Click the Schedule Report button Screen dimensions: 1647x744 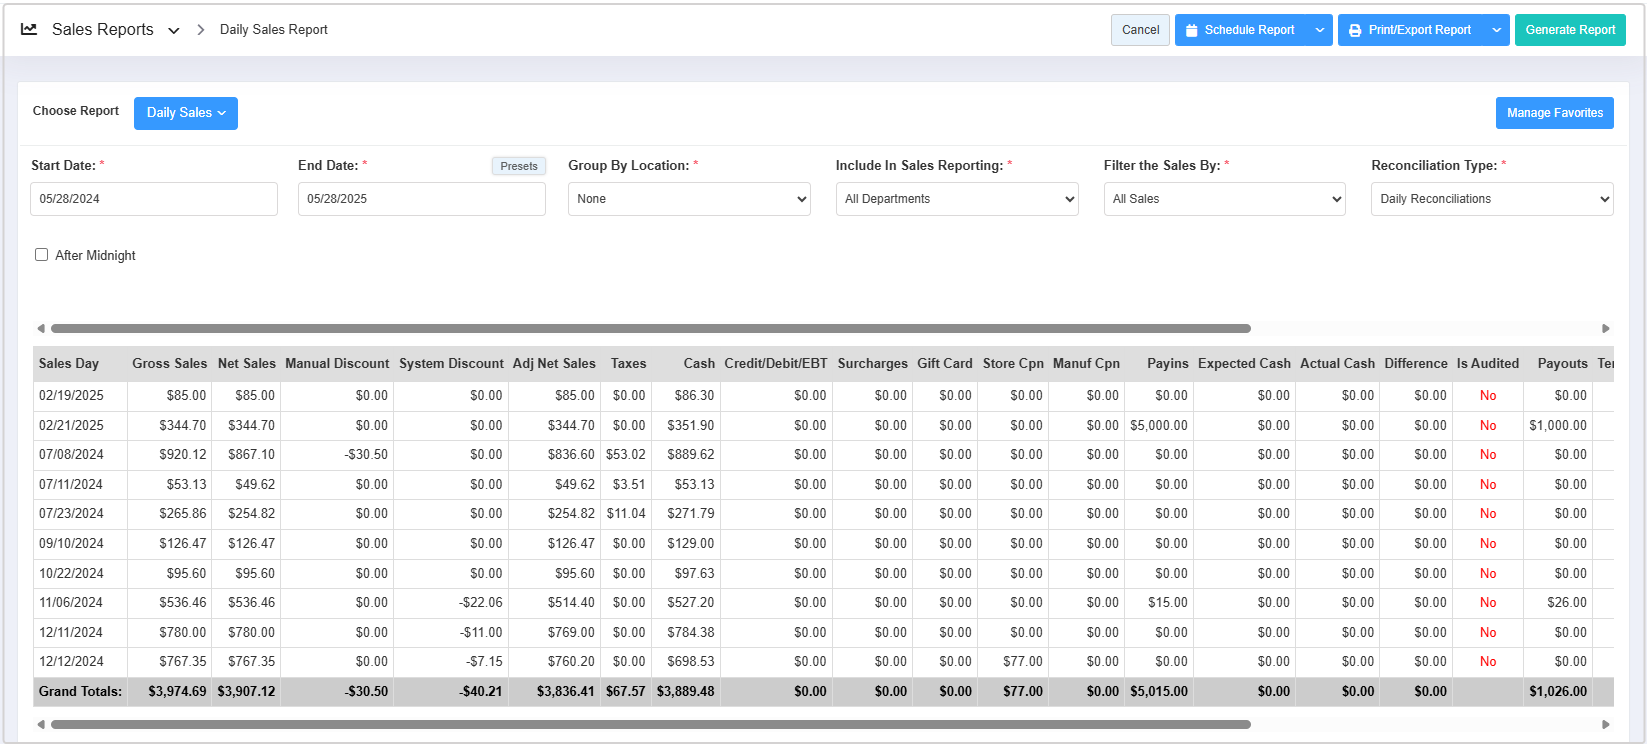click(1241, 30)
